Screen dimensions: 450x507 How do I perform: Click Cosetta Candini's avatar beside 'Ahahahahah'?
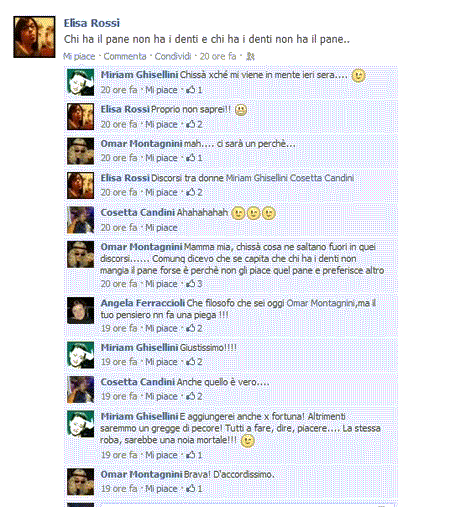pyautogui.click(x=80, y=220)
